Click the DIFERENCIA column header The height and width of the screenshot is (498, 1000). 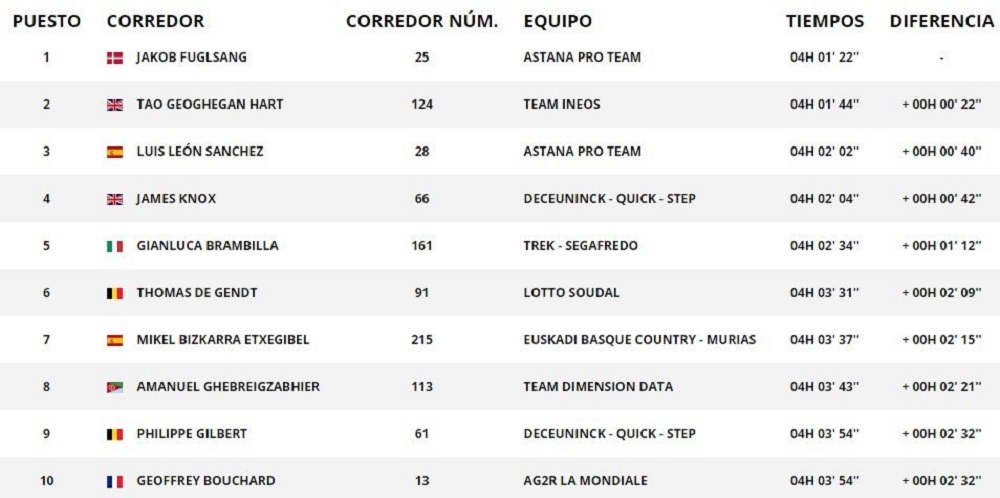click(x=941, y=21)
